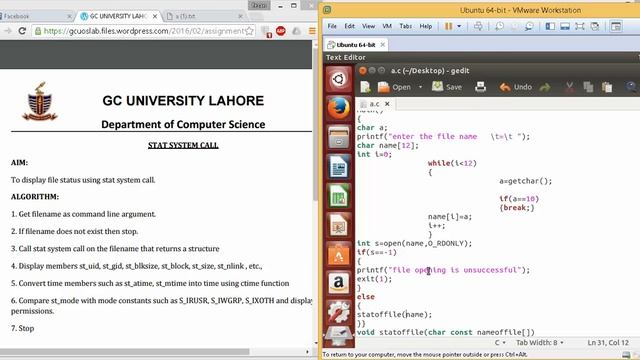Screen dimensions: 640x360
Task: Click the 'int s=open(name,O_RDONLY);' code line
Action: click(x=414, y=243)
